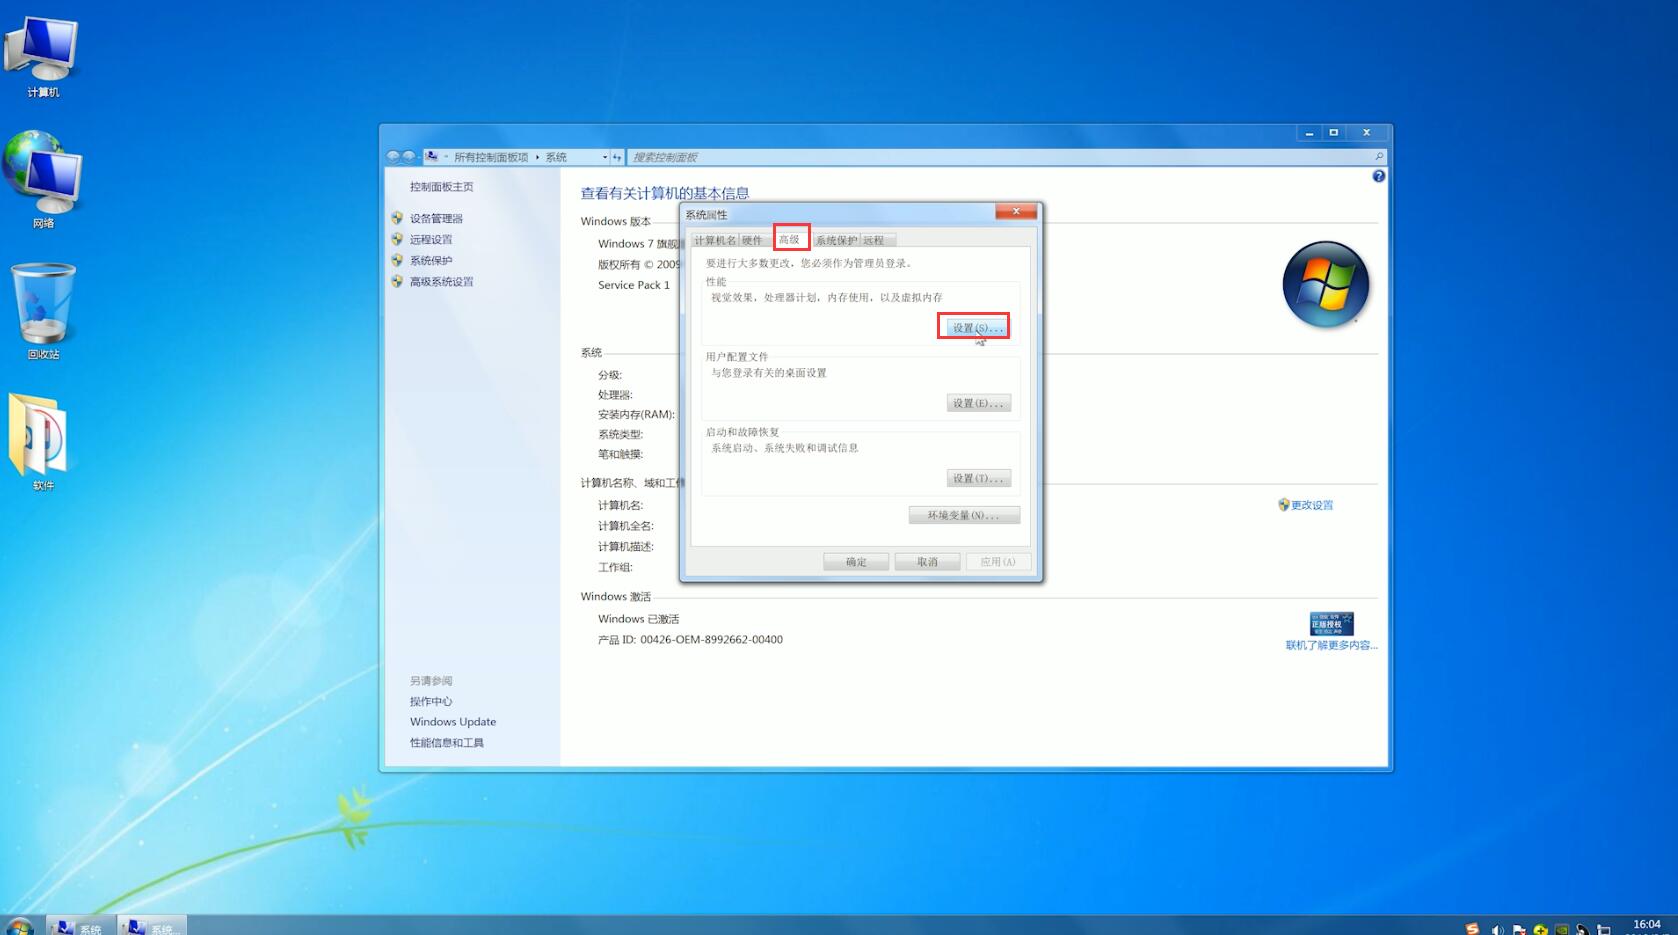Click the second 系统 taskbar button

[152, 927]
